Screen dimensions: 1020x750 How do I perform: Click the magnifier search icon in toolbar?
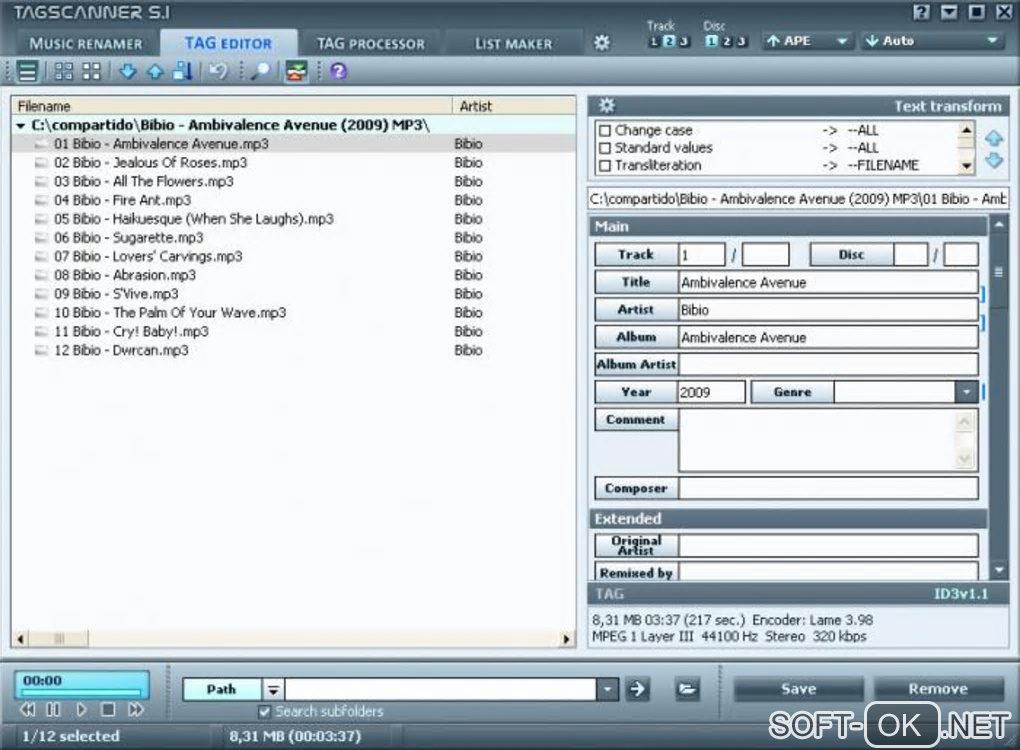259,71
